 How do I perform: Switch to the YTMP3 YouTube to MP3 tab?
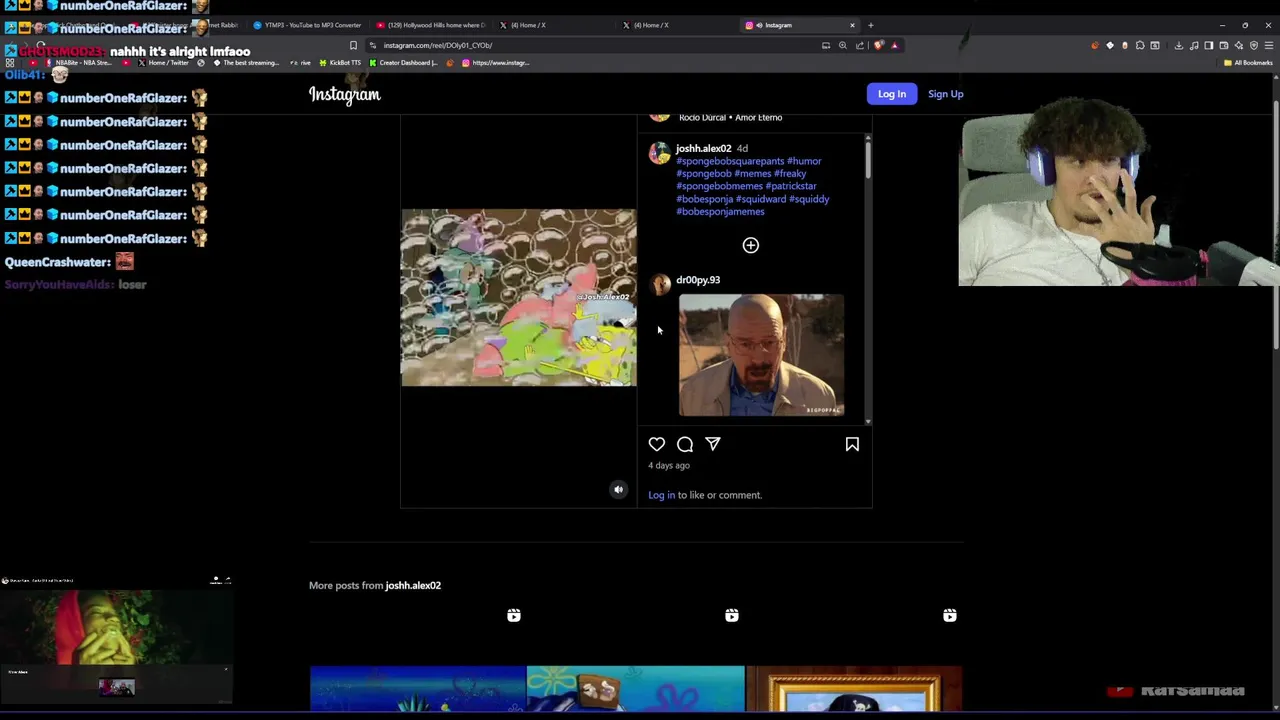point(307,25)
